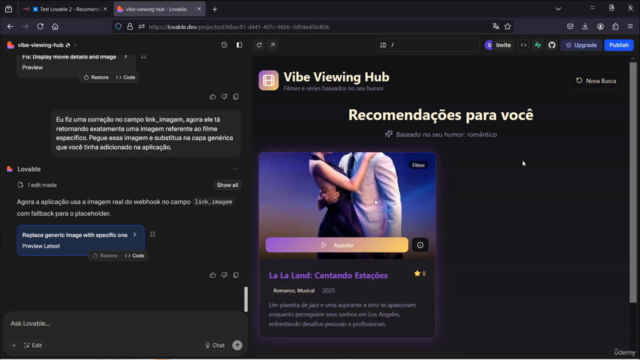The width and height of the screenshot is (640, 360).
Task: Open browser downloads icon
Action: [585, 27]
